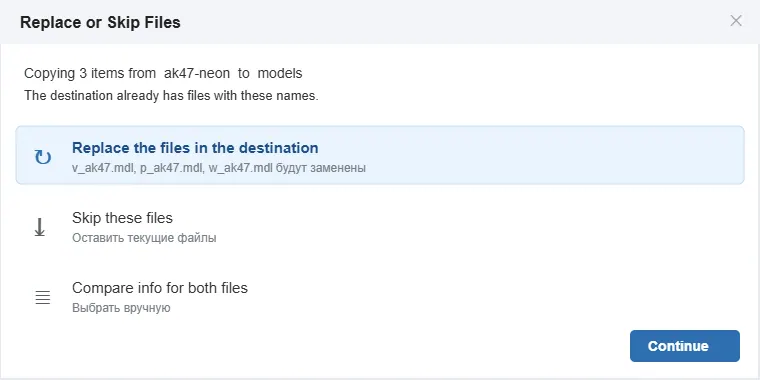Close the Replace or Skip Files dialog
760x380 pixels.
(736, 21)
